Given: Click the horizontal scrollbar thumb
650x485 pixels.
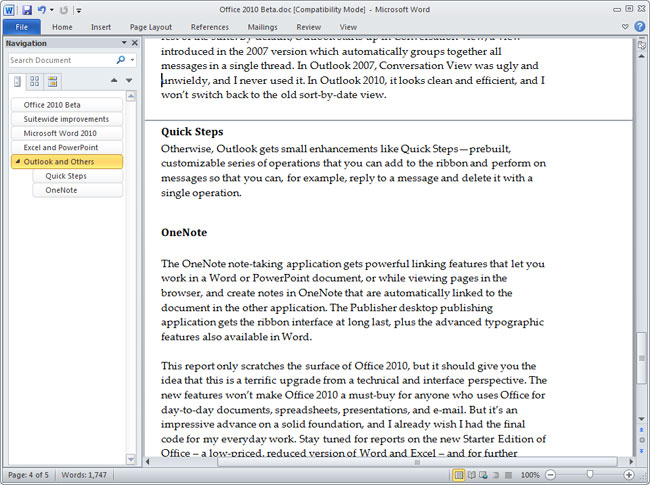Looking at the screenshot, I should [x=417, y=462].
